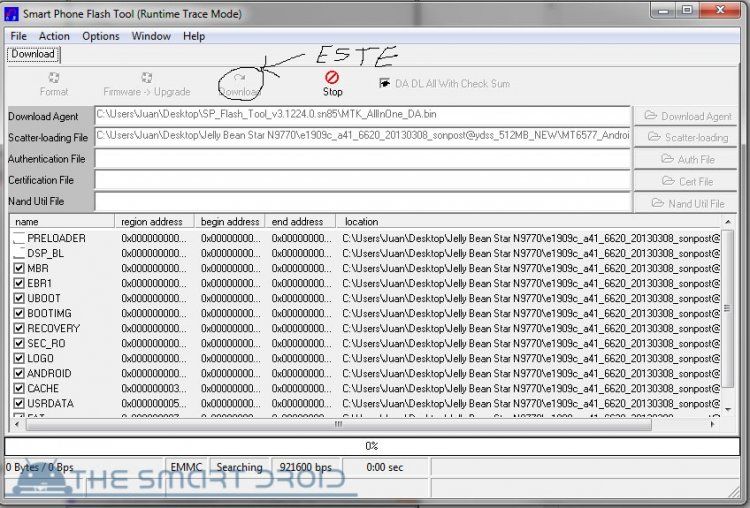Click the Nand Util File button label

pyautogui.click(x=696, y=203)
